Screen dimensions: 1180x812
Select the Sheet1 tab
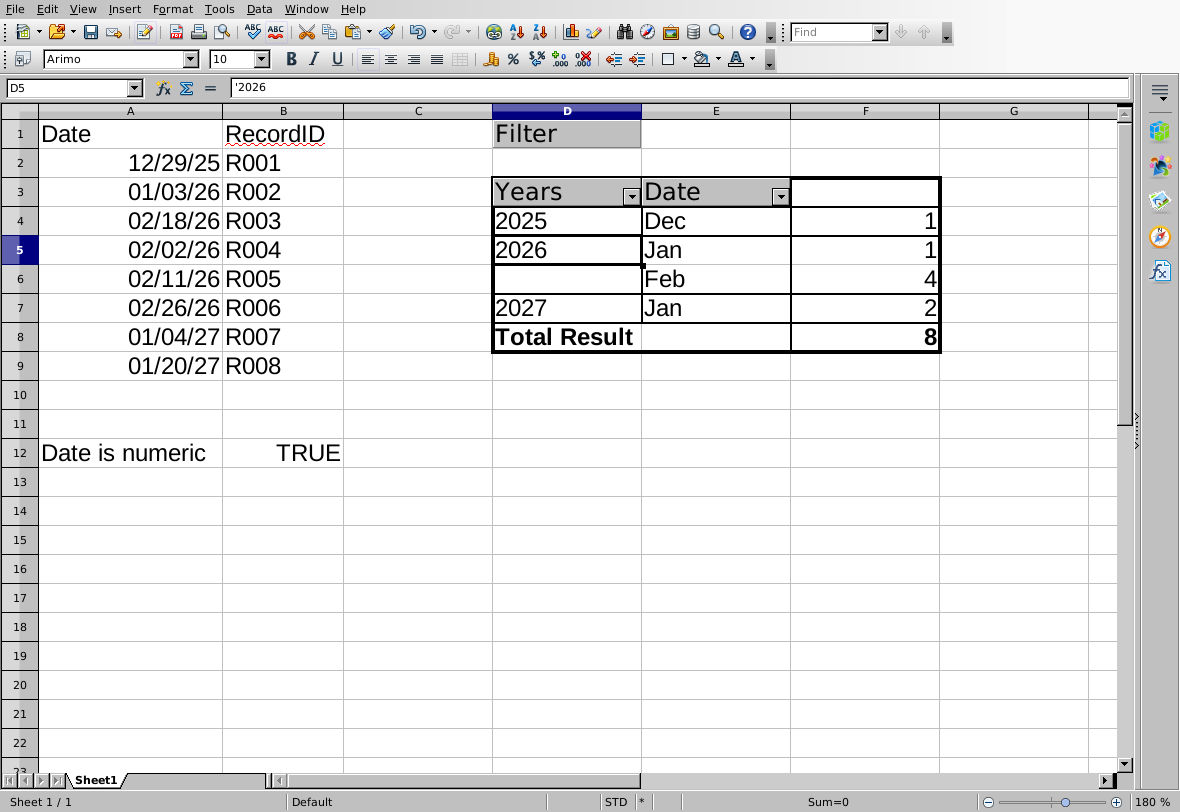click(x=96, y=780)
